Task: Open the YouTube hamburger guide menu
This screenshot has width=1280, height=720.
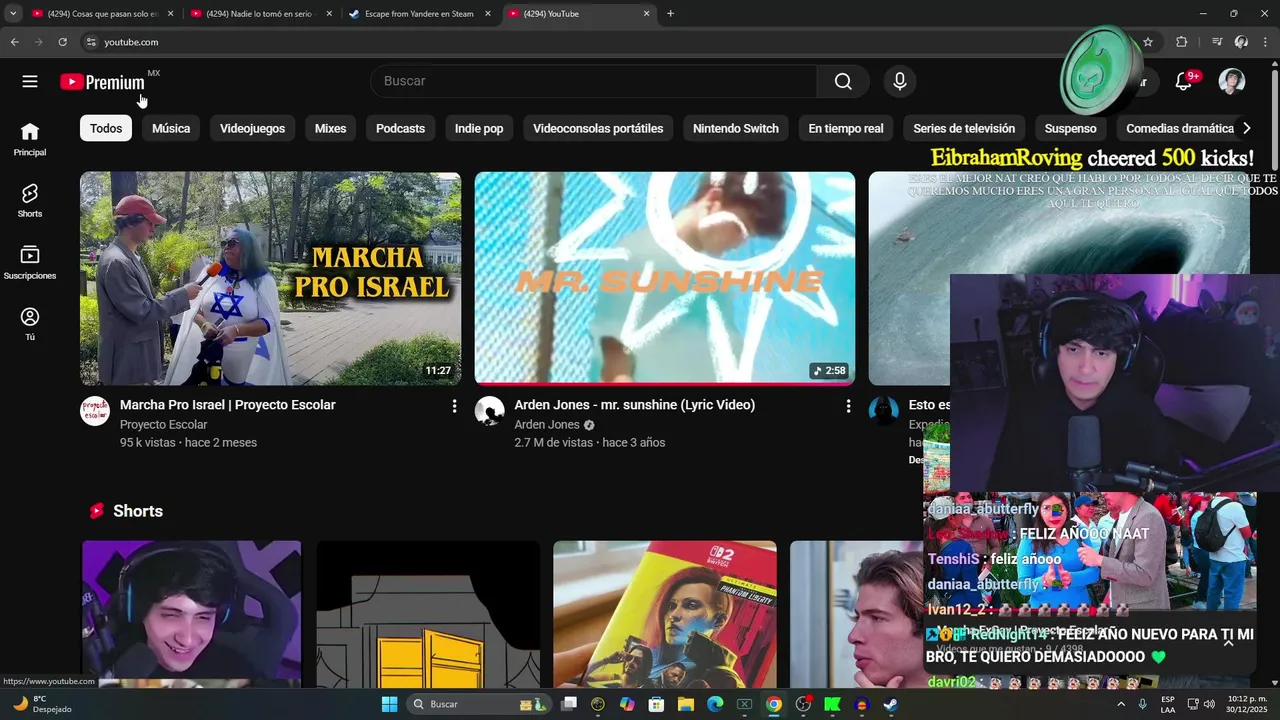Action: pos(30,82)
